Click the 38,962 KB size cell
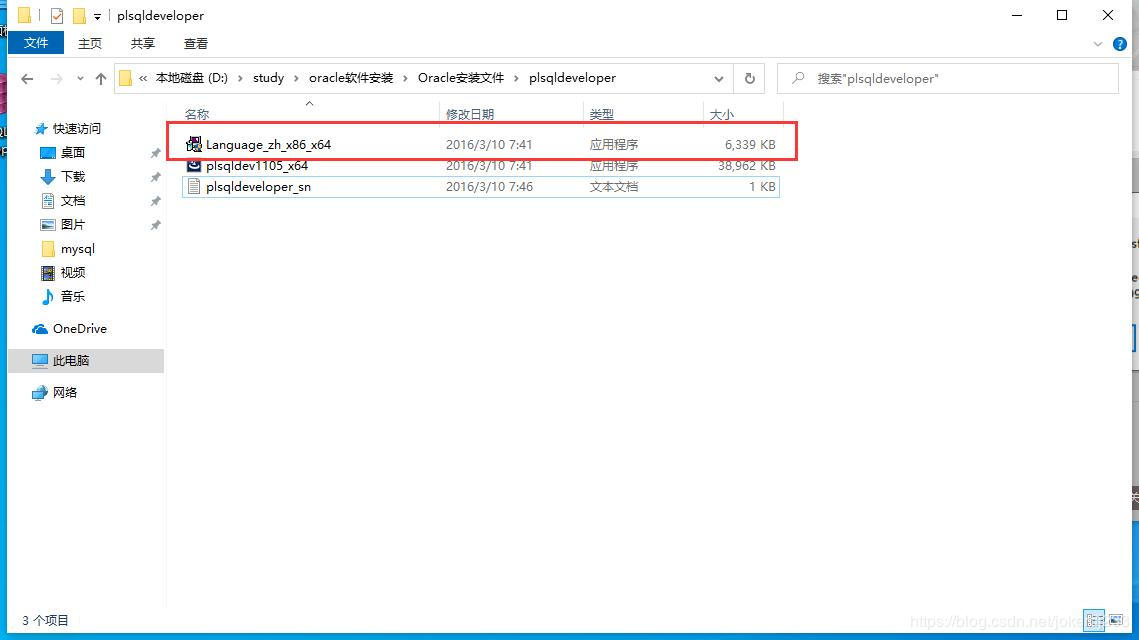 [x=747, y=166]
